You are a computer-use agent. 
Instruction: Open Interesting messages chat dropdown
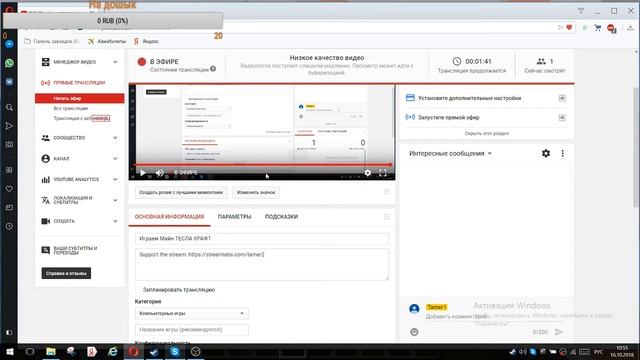coord(450,153)
